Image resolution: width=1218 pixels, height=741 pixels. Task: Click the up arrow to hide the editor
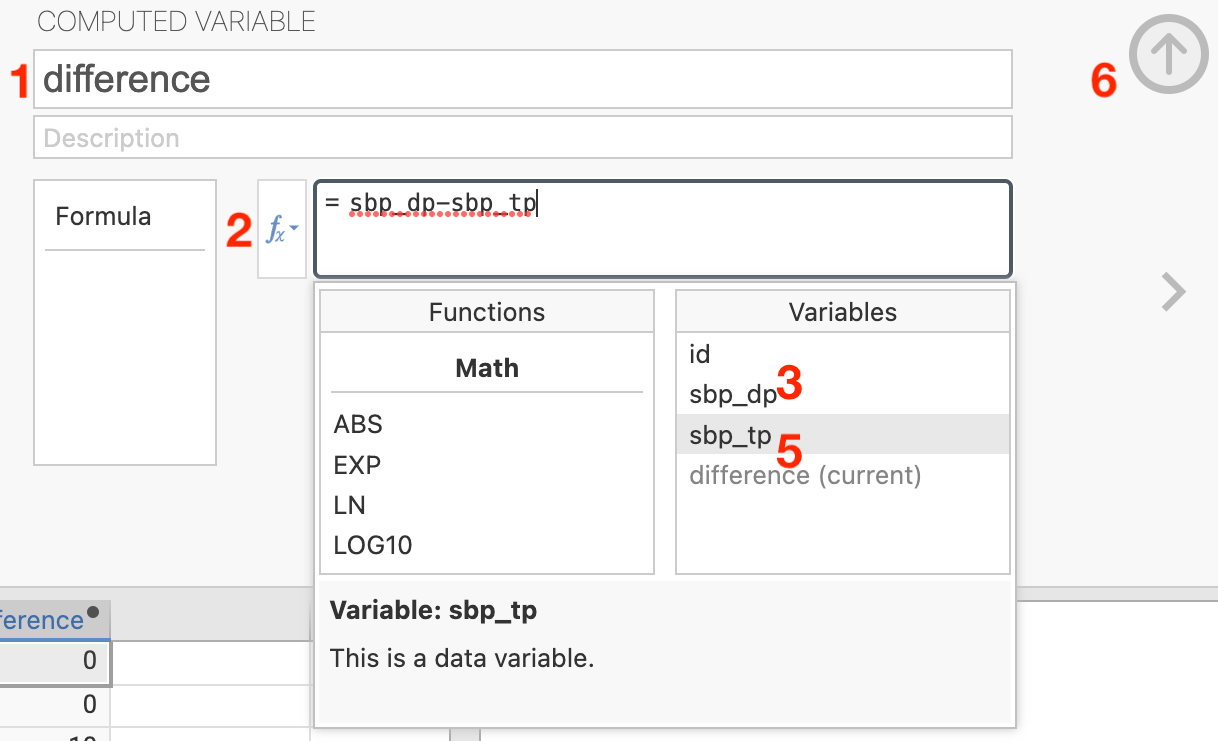(x=1168, y=54)
